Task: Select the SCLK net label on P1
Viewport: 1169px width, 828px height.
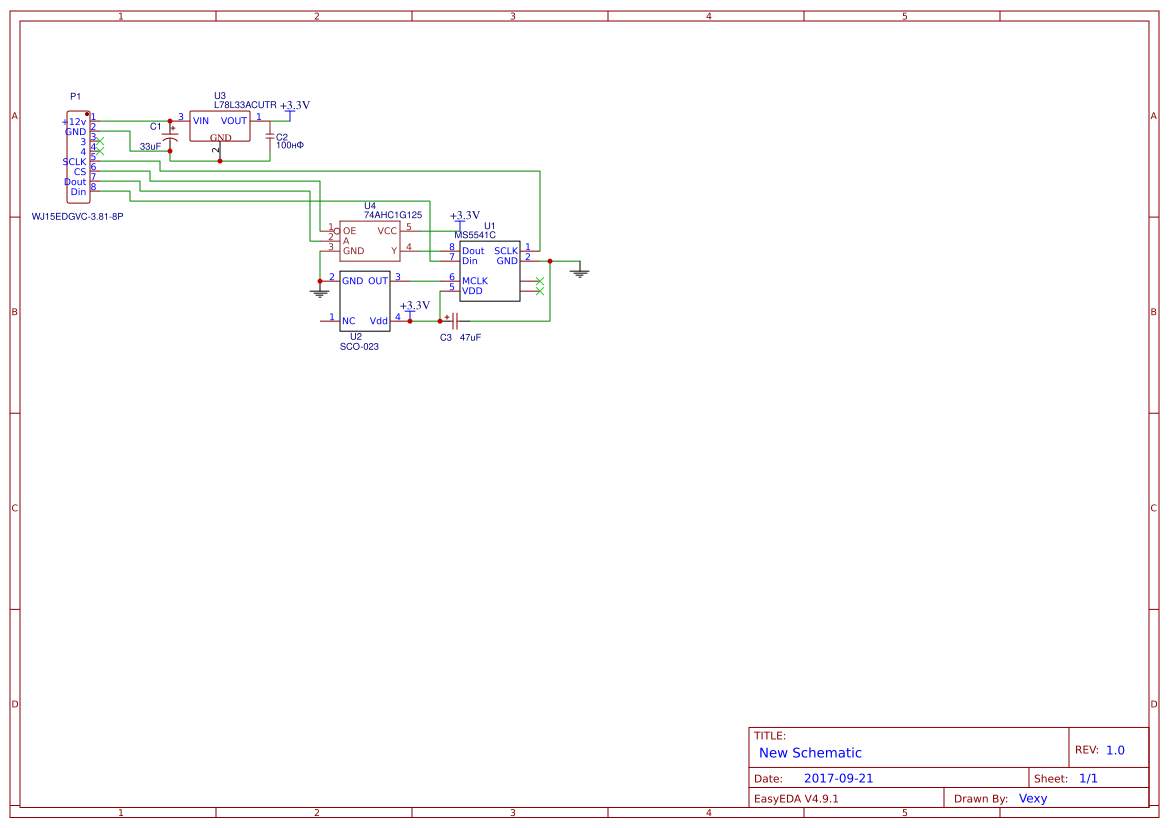Action: pos(74,162)
